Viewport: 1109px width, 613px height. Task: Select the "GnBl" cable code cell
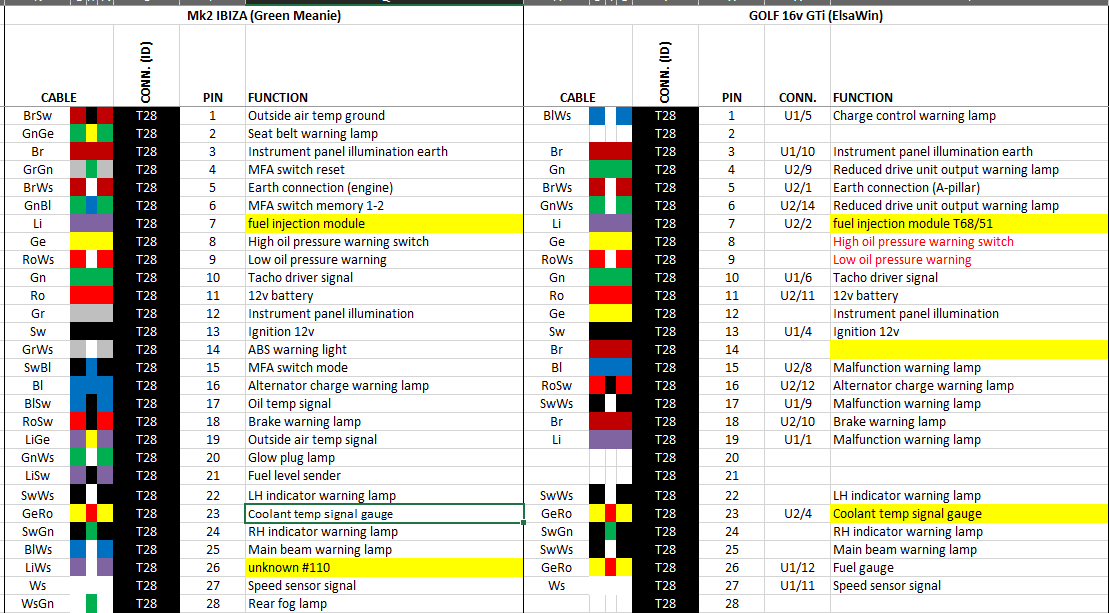click(37, 206)
